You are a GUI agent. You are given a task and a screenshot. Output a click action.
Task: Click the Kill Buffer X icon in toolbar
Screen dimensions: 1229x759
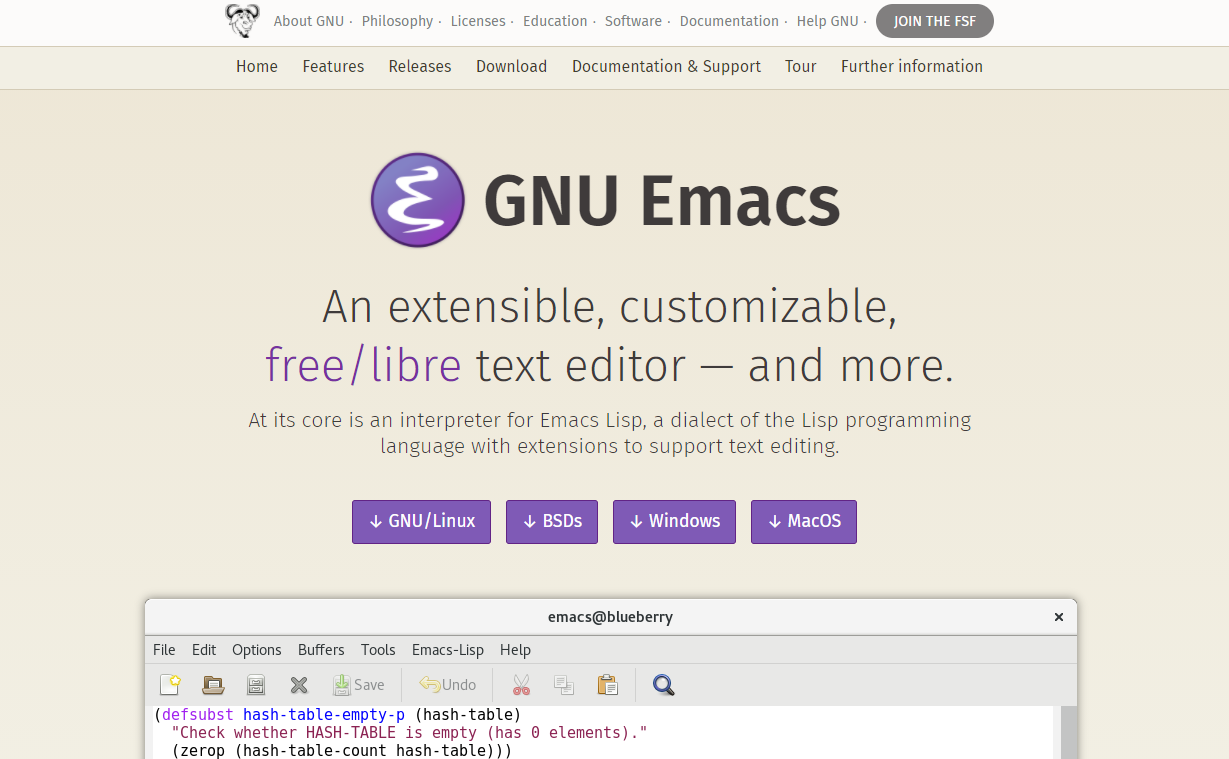[x=298, y=685]
